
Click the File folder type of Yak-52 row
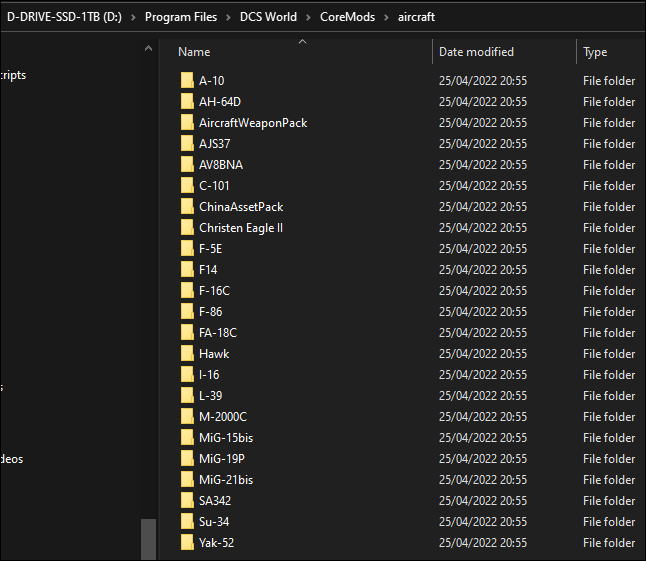(609, 543)
